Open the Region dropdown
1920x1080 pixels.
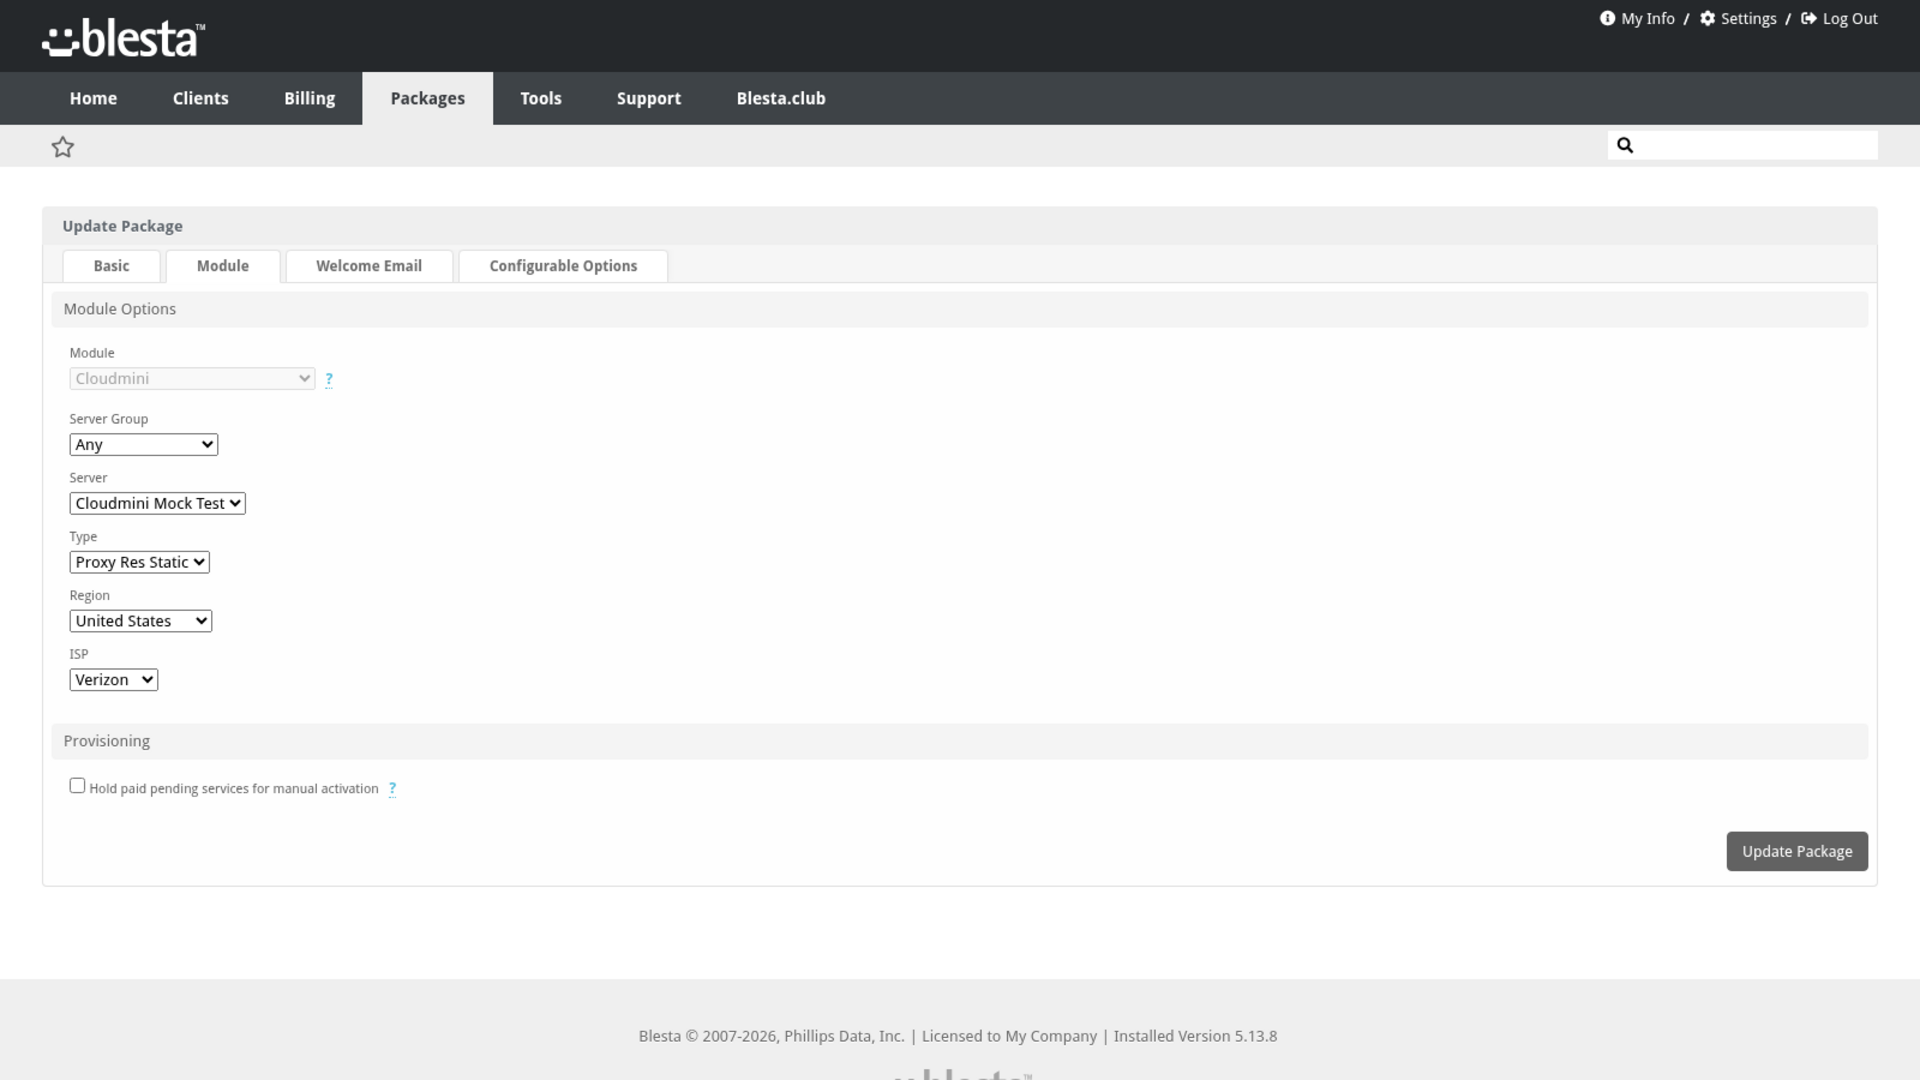click(140, 621)
